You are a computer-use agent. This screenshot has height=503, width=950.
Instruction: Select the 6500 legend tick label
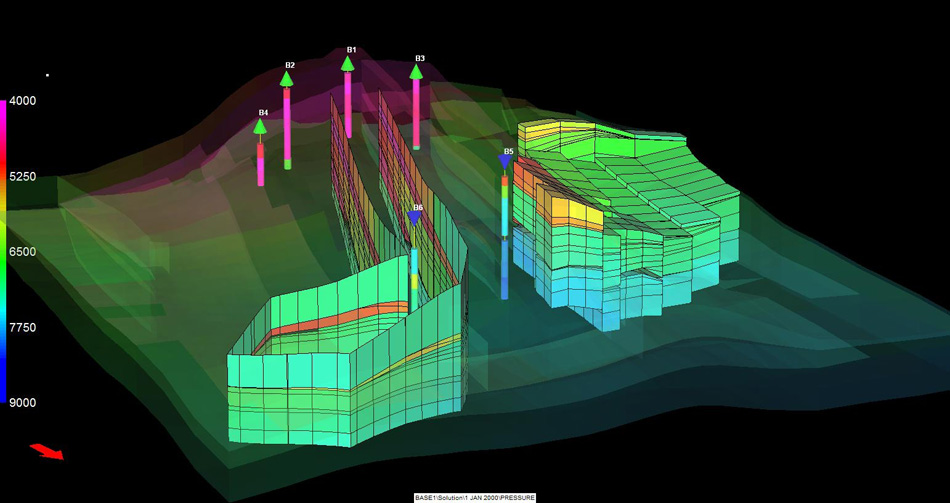[x=23, y=252]
